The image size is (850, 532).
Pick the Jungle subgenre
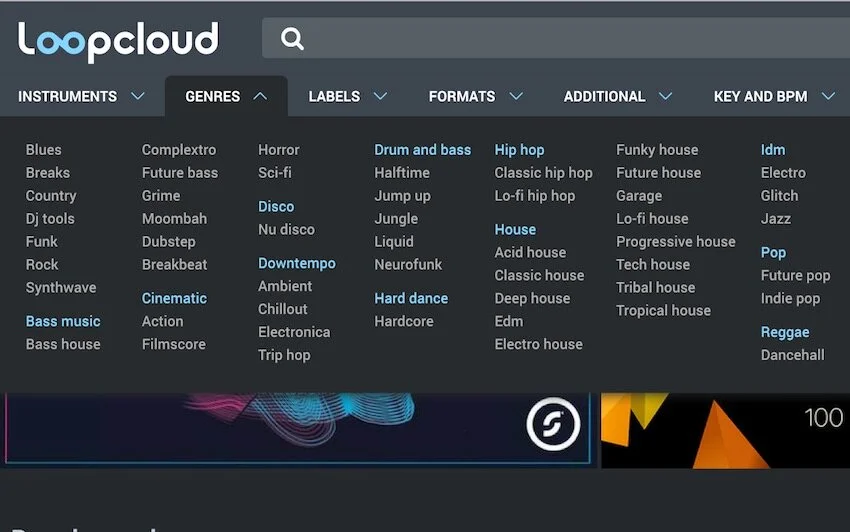(396, 219)
